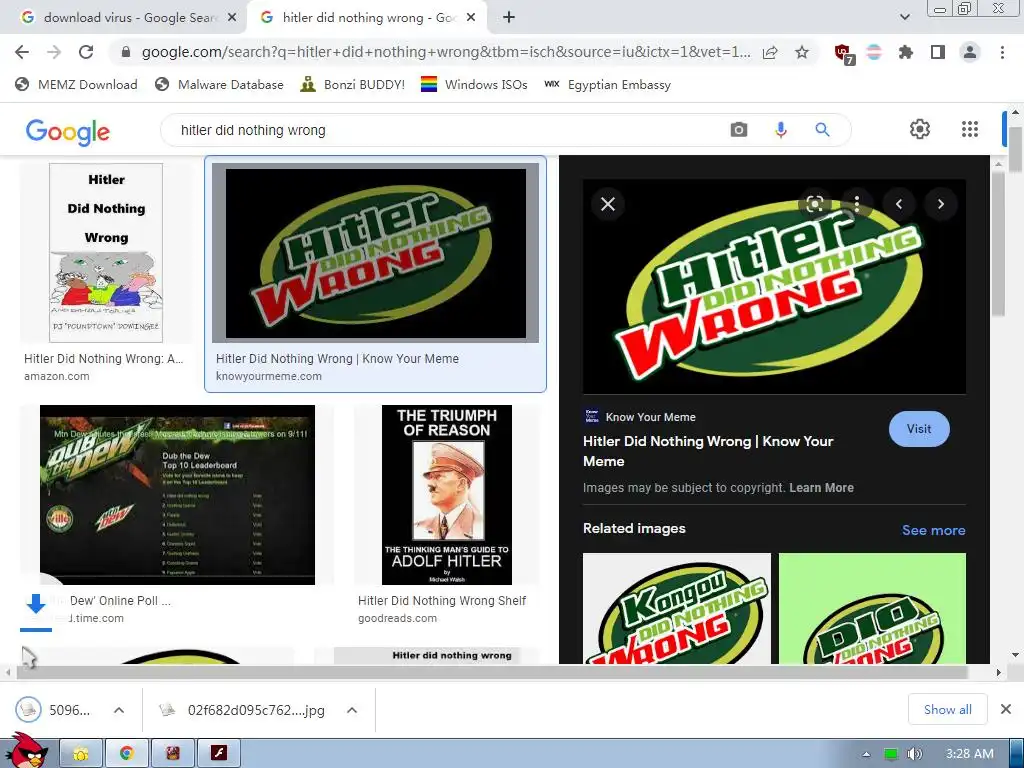Open the Extensions puzzle piece menu

[905, 52]
